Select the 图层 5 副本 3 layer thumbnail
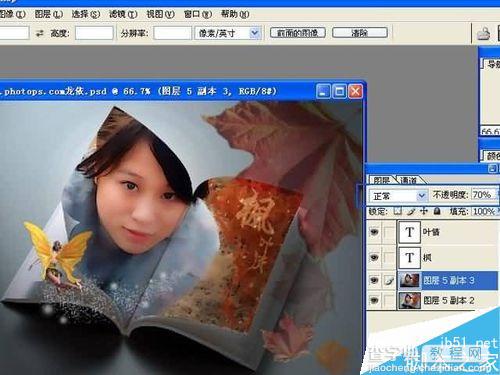Screen dimensions: 500x375 coord(410,281)
